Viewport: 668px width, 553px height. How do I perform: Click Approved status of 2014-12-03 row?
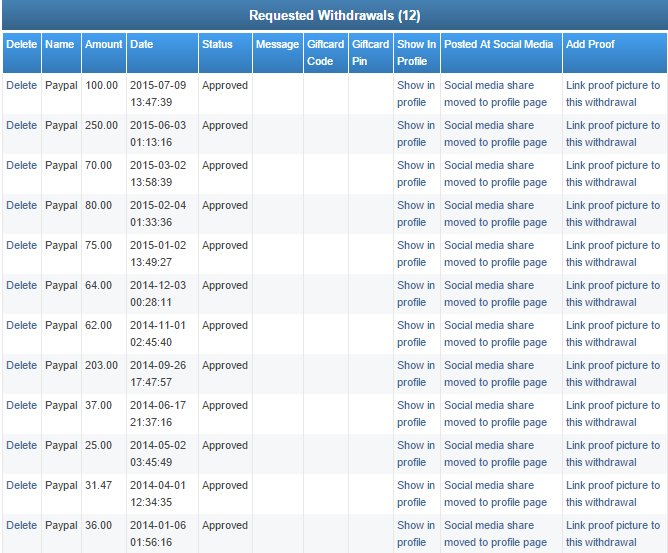[225, 285]
